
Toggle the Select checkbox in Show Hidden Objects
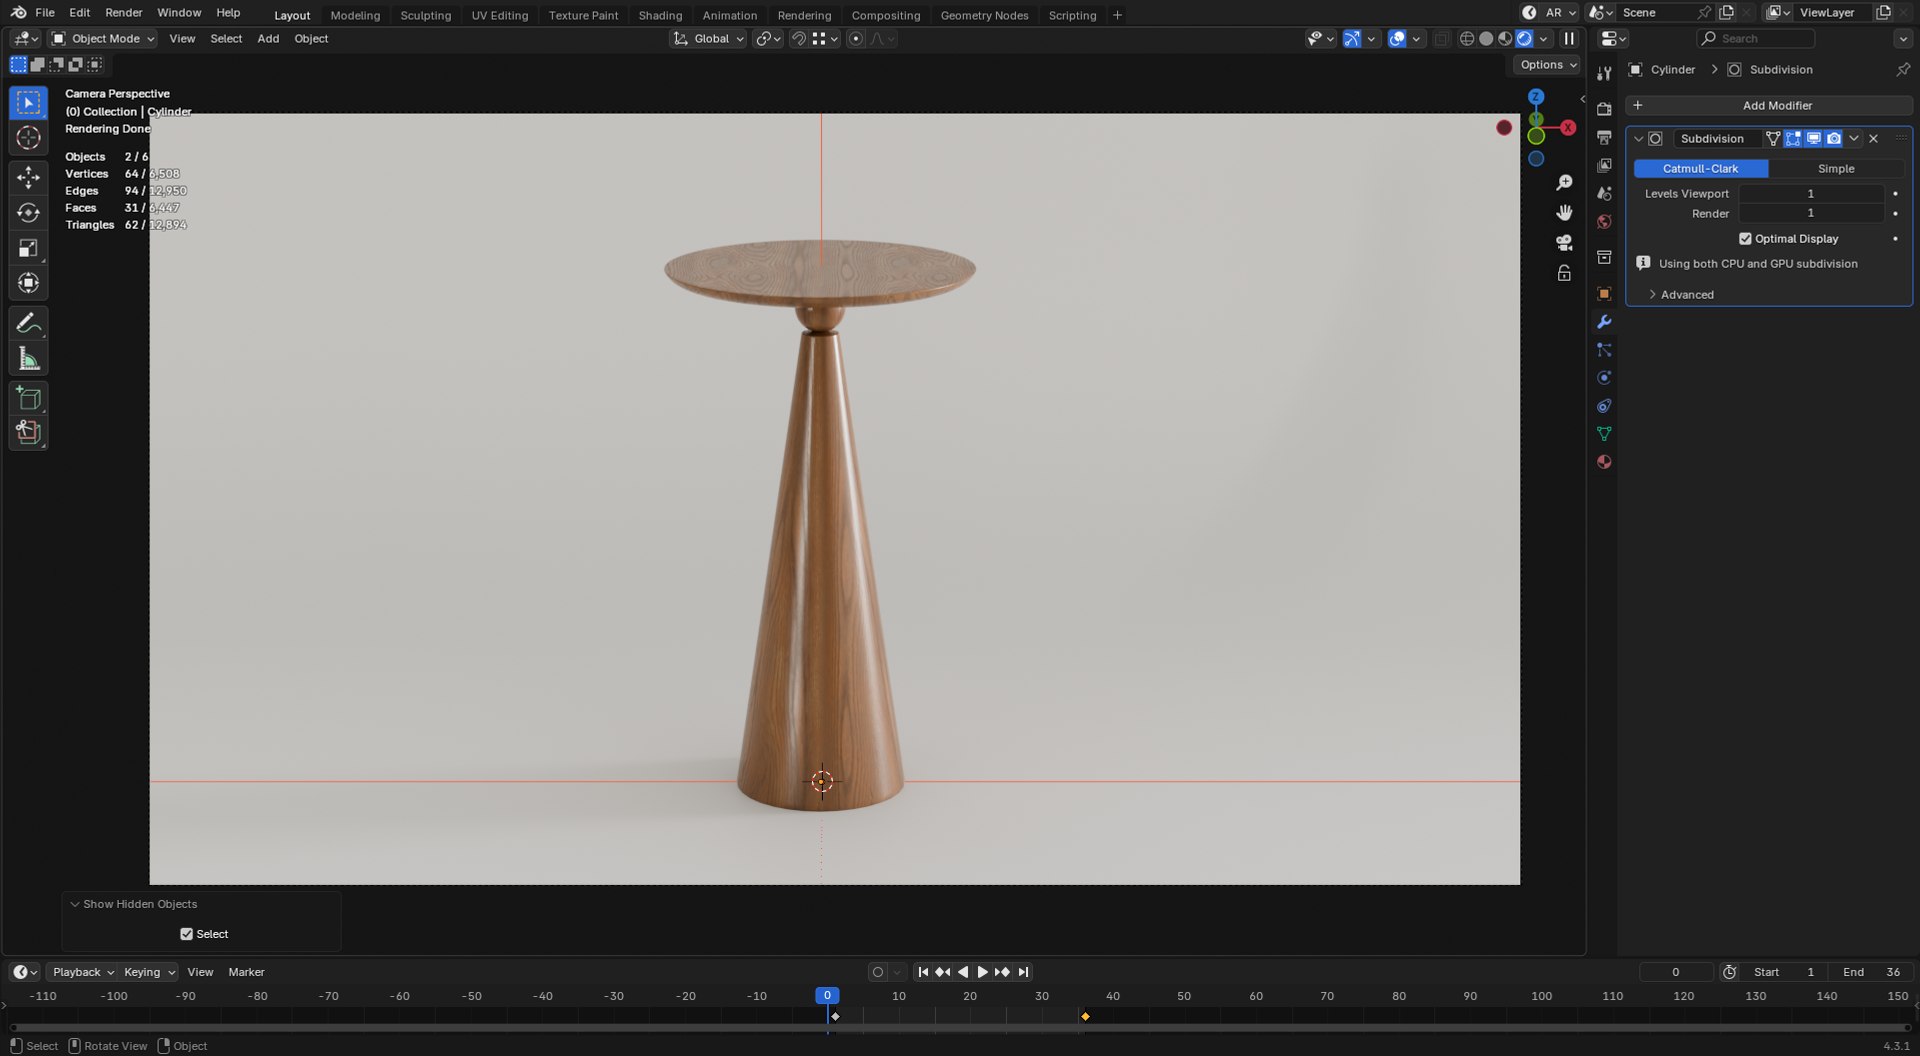pyautogui.click(x=186, y=934)
